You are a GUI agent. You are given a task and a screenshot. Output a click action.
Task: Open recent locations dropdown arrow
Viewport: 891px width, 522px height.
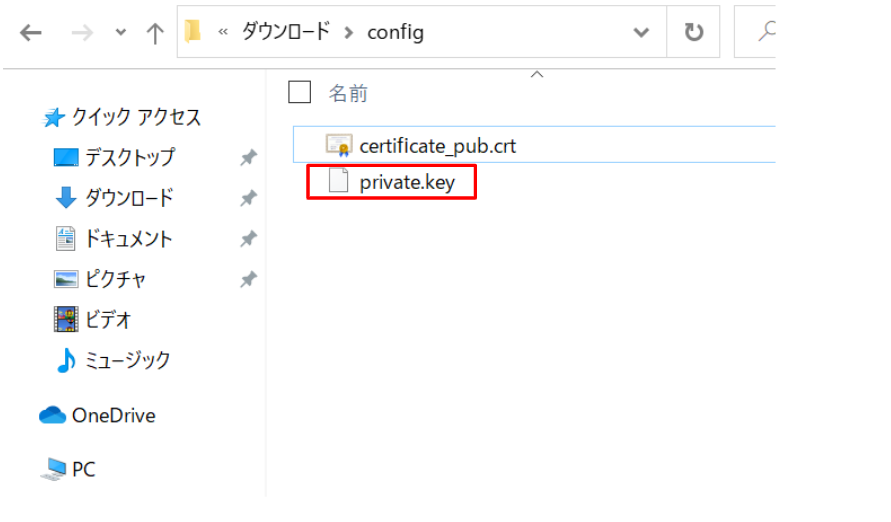point(120,32)
